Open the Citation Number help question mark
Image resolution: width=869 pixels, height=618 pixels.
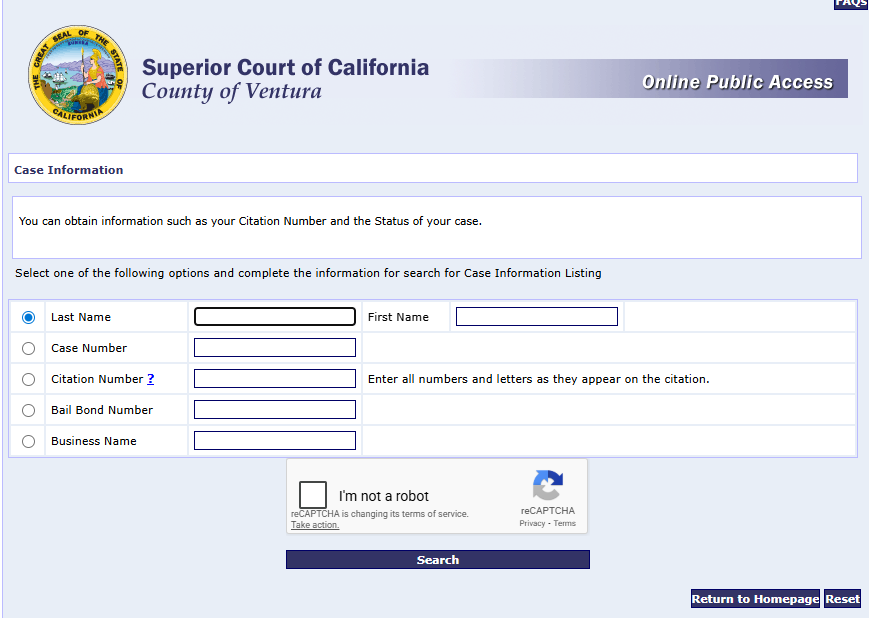pyautogui.click(x=151, y=379)
